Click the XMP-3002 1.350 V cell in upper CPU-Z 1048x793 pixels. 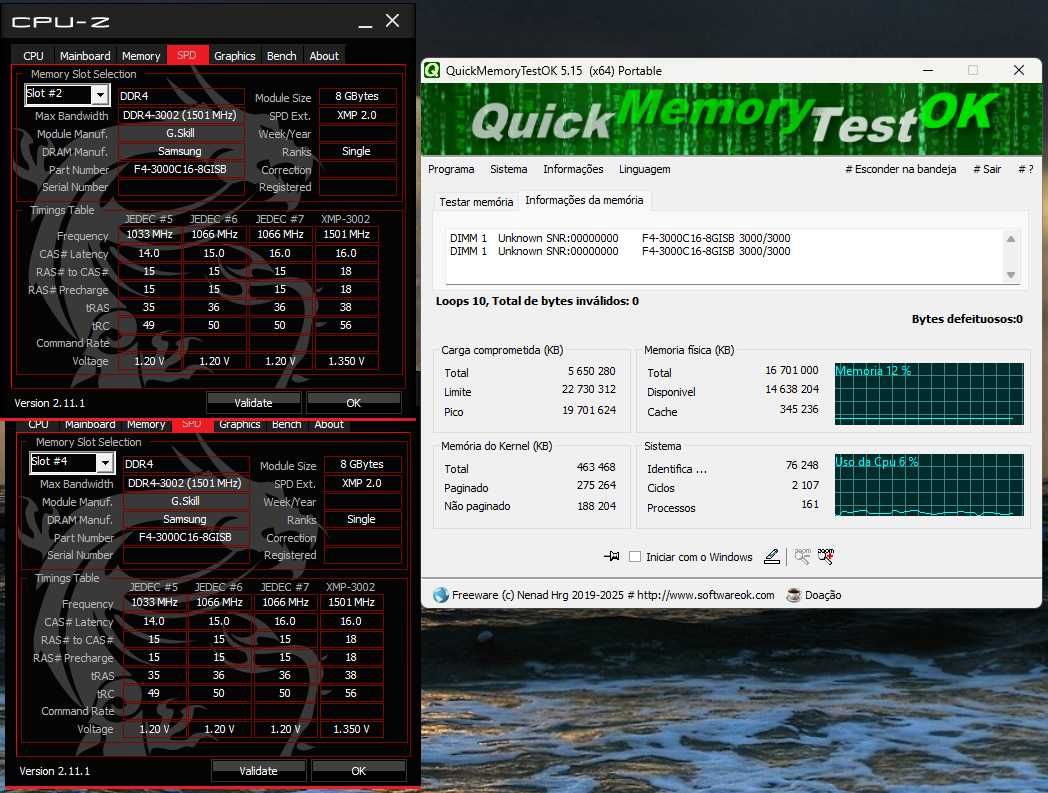coord(346,361)
